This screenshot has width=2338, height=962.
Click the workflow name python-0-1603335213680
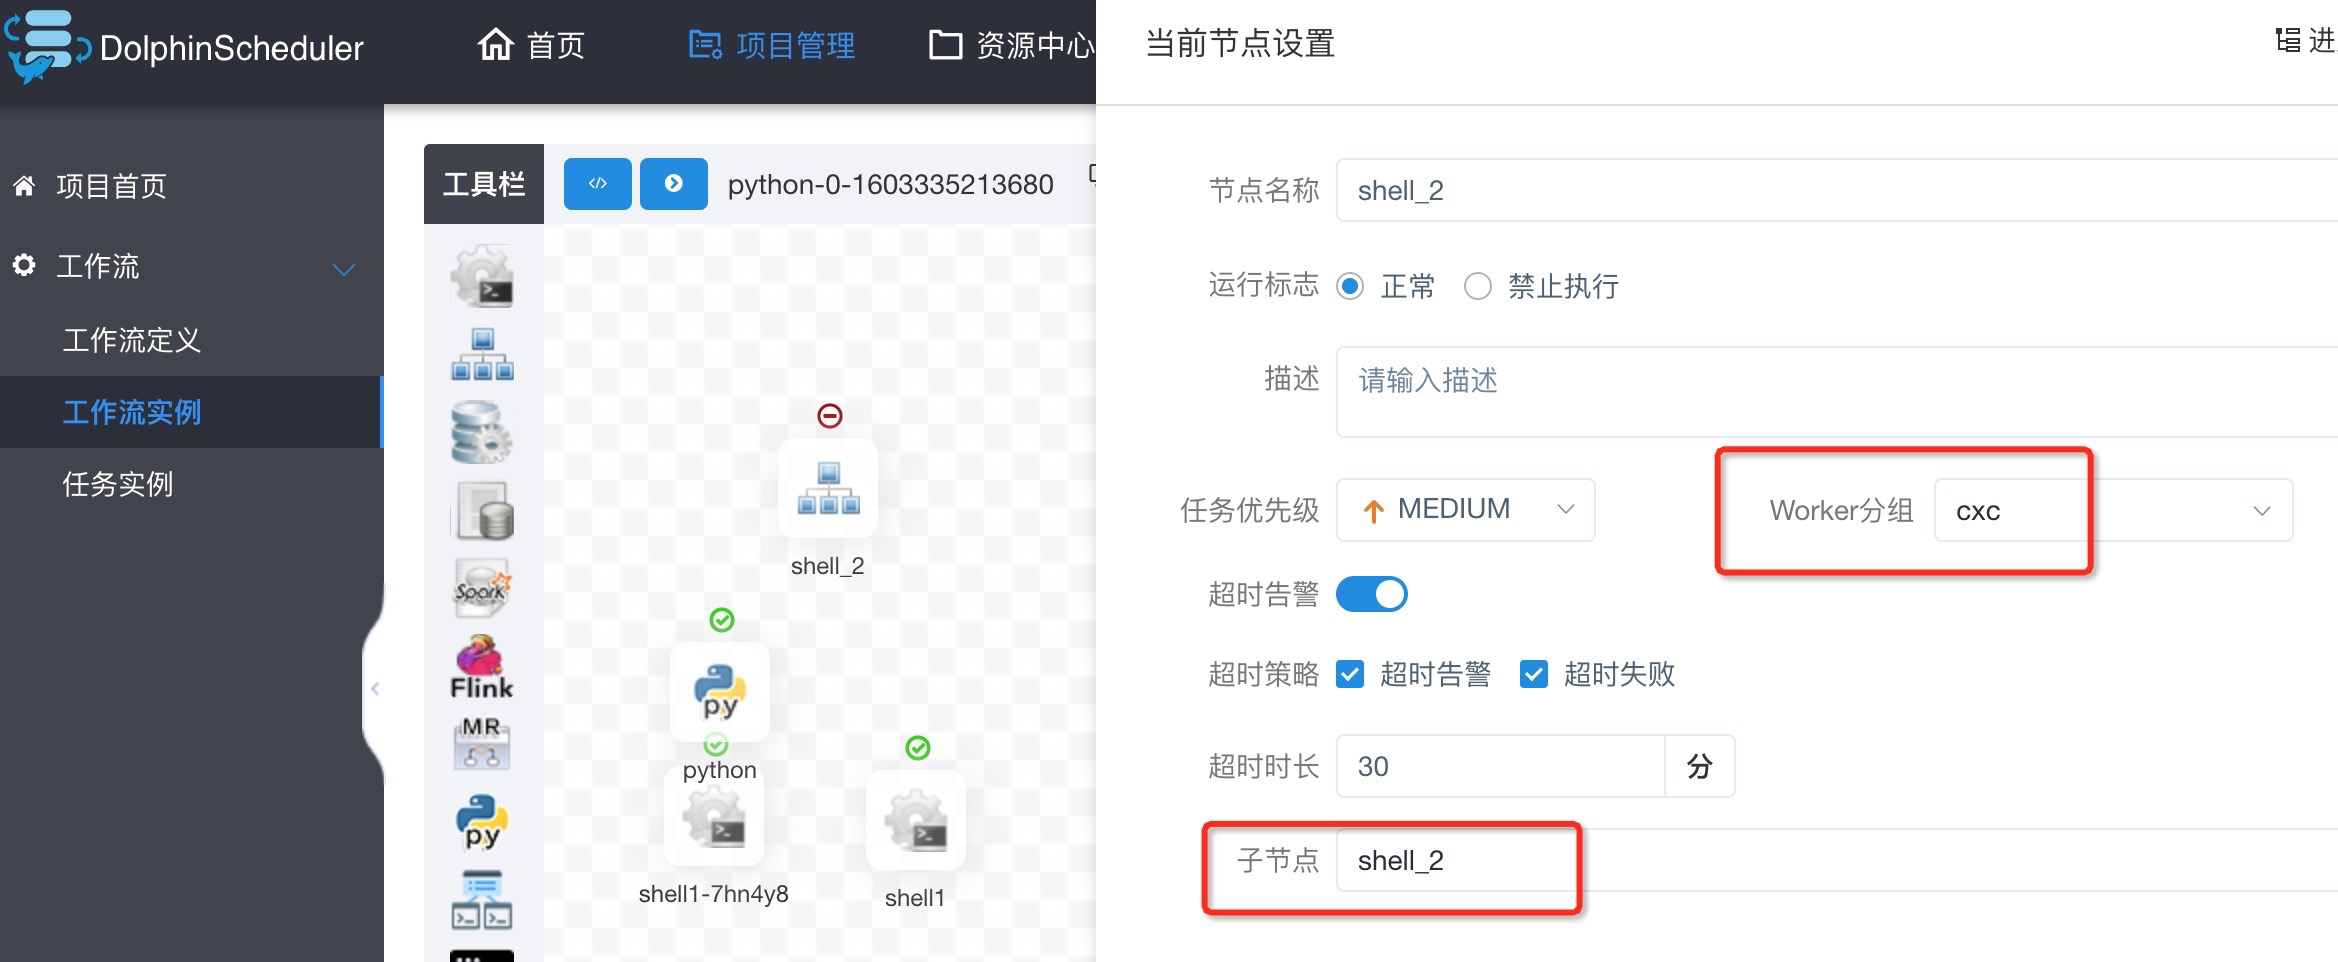(890, 184)
